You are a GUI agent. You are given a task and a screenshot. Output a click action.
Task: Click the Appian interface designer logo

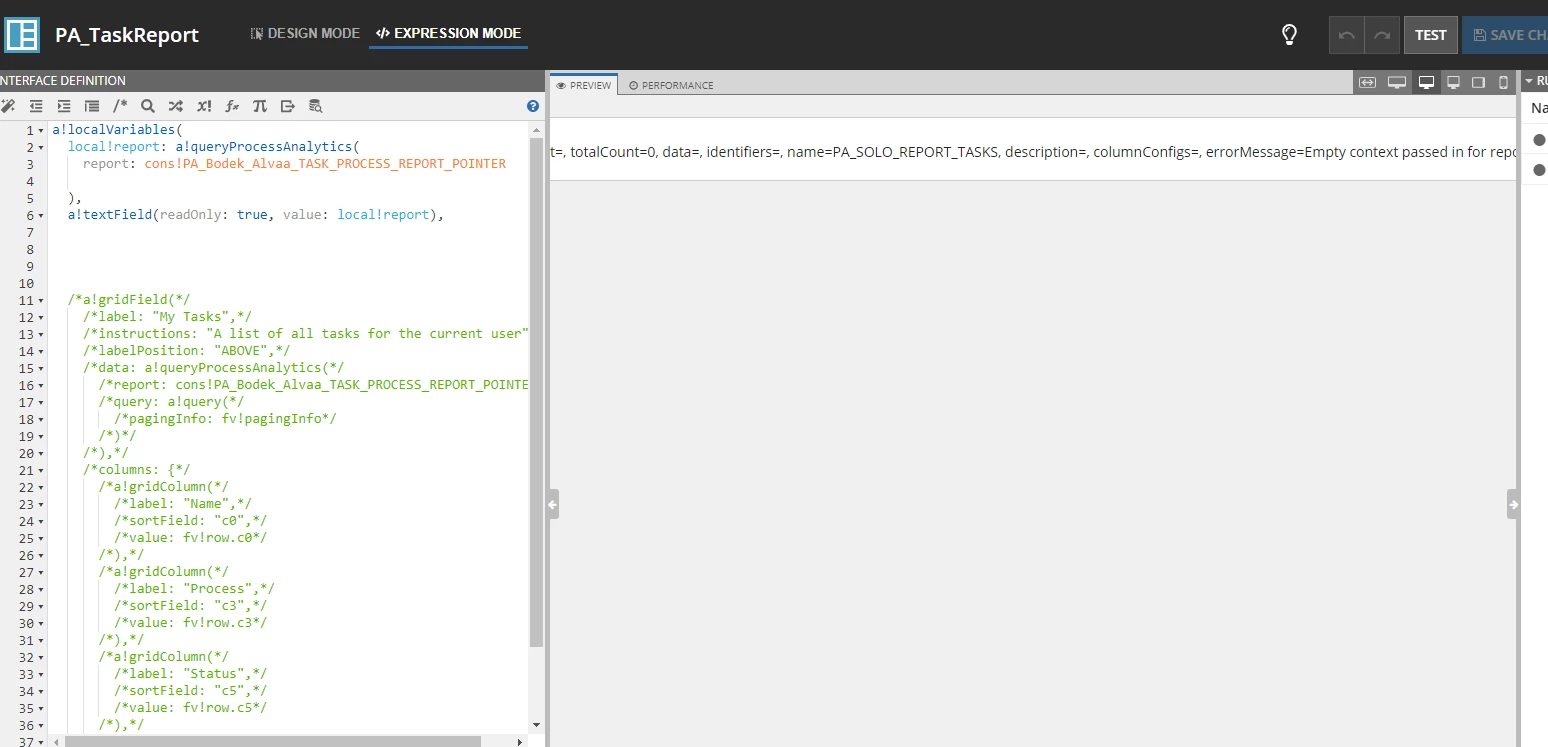(x=22, y=34)
